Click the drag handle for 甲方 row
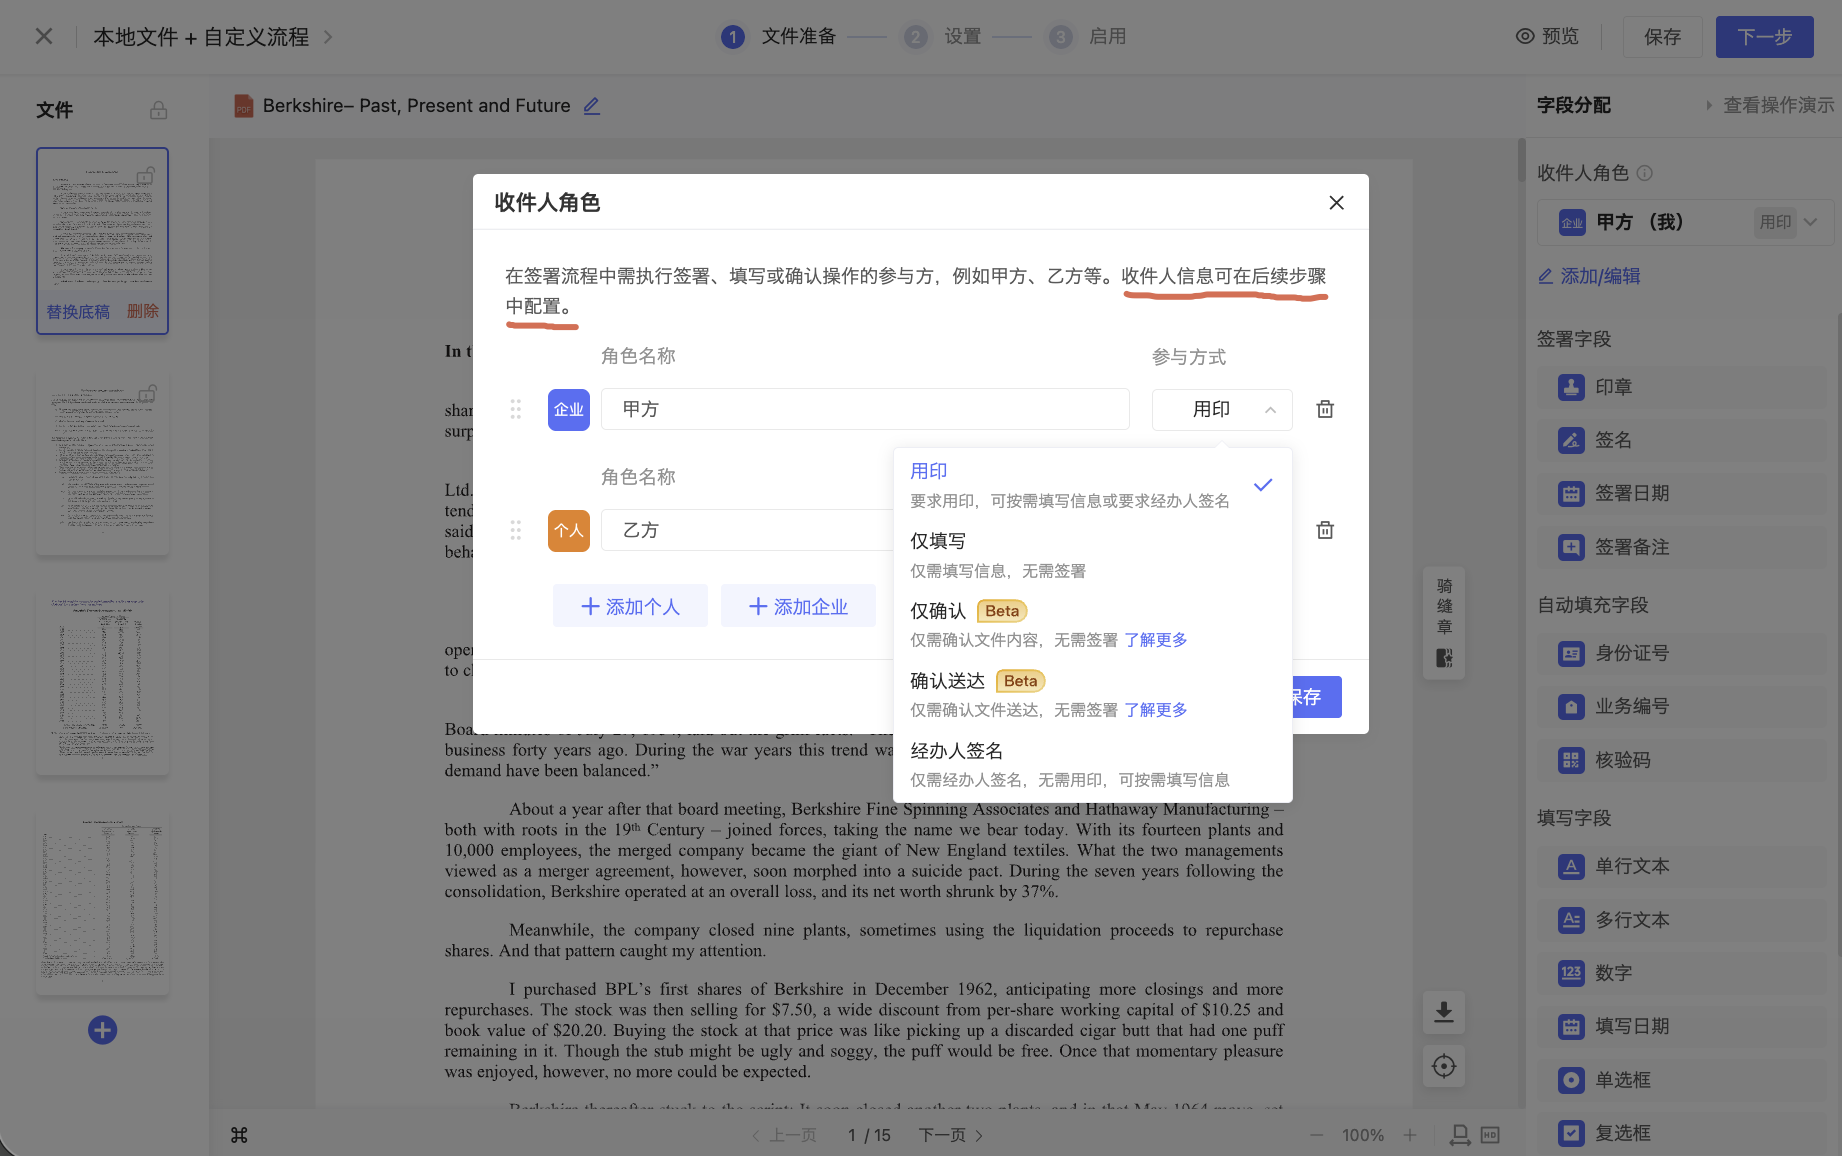The width and height of the screenshot is (1842, 1156). [516, 409]
